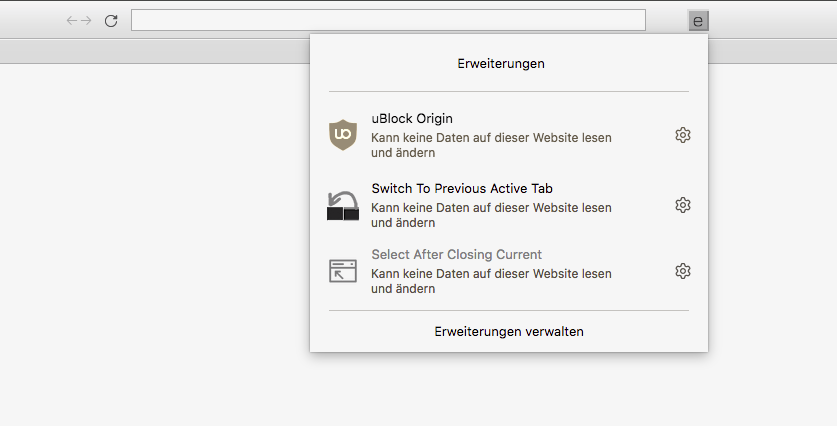Screen dimensions: 837x426
Task: Reload the page with the refresh icon
Action: click(x=111, y=21)
